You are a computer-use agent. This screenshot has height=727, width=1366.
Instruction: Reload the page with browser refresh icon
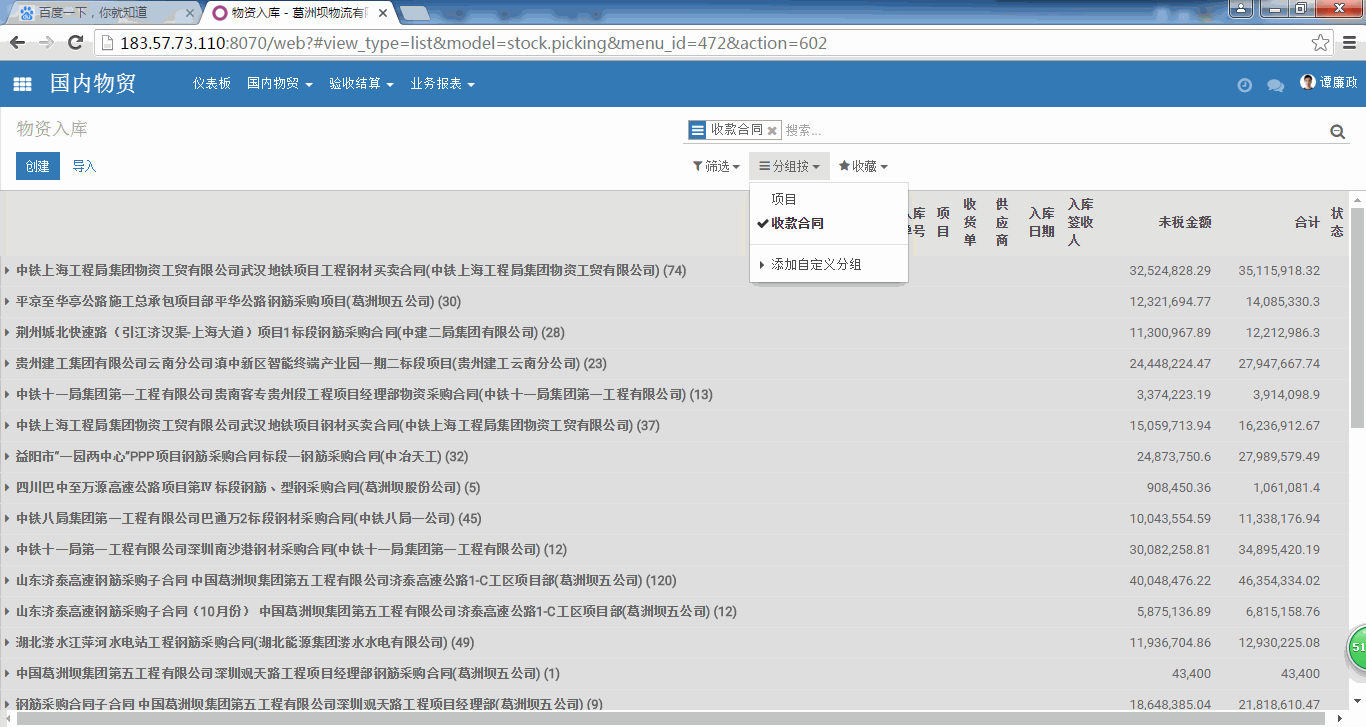(75, 43)
